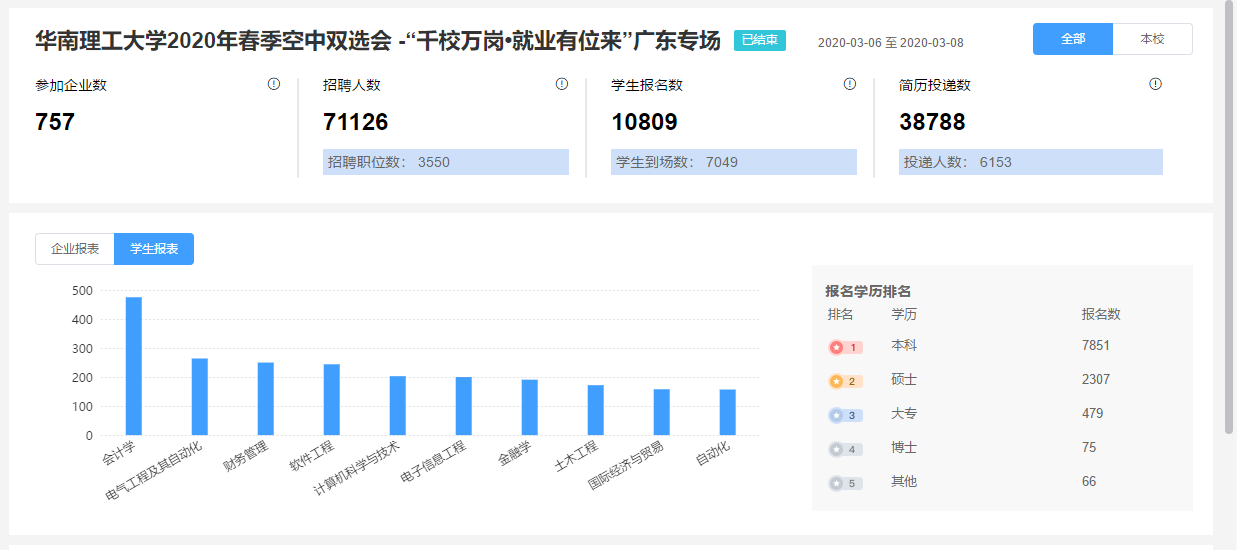Click the 71126 recruitment count value

pos(356,122)
